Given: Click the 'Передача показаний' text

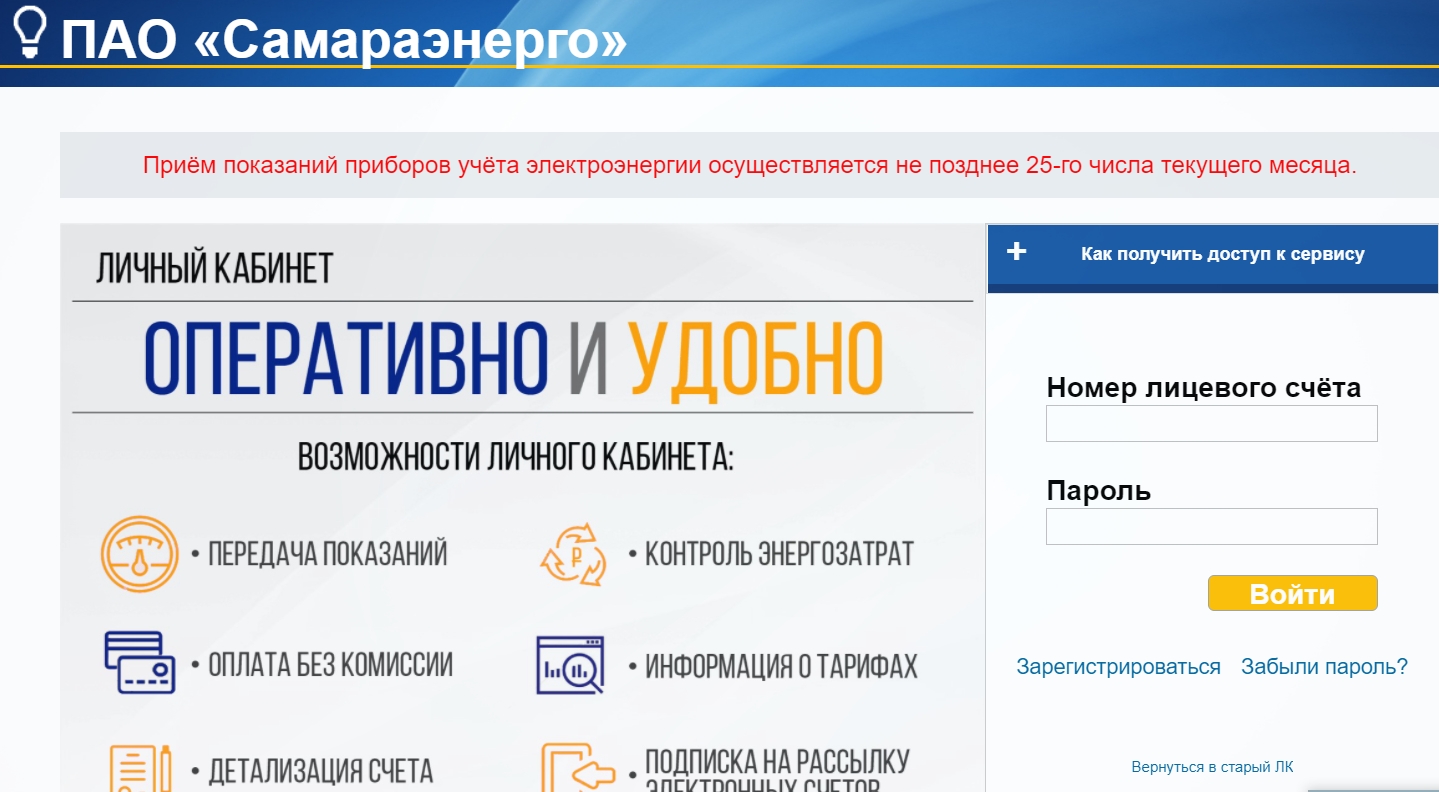Looking at the screenshot, I should 327,553.
